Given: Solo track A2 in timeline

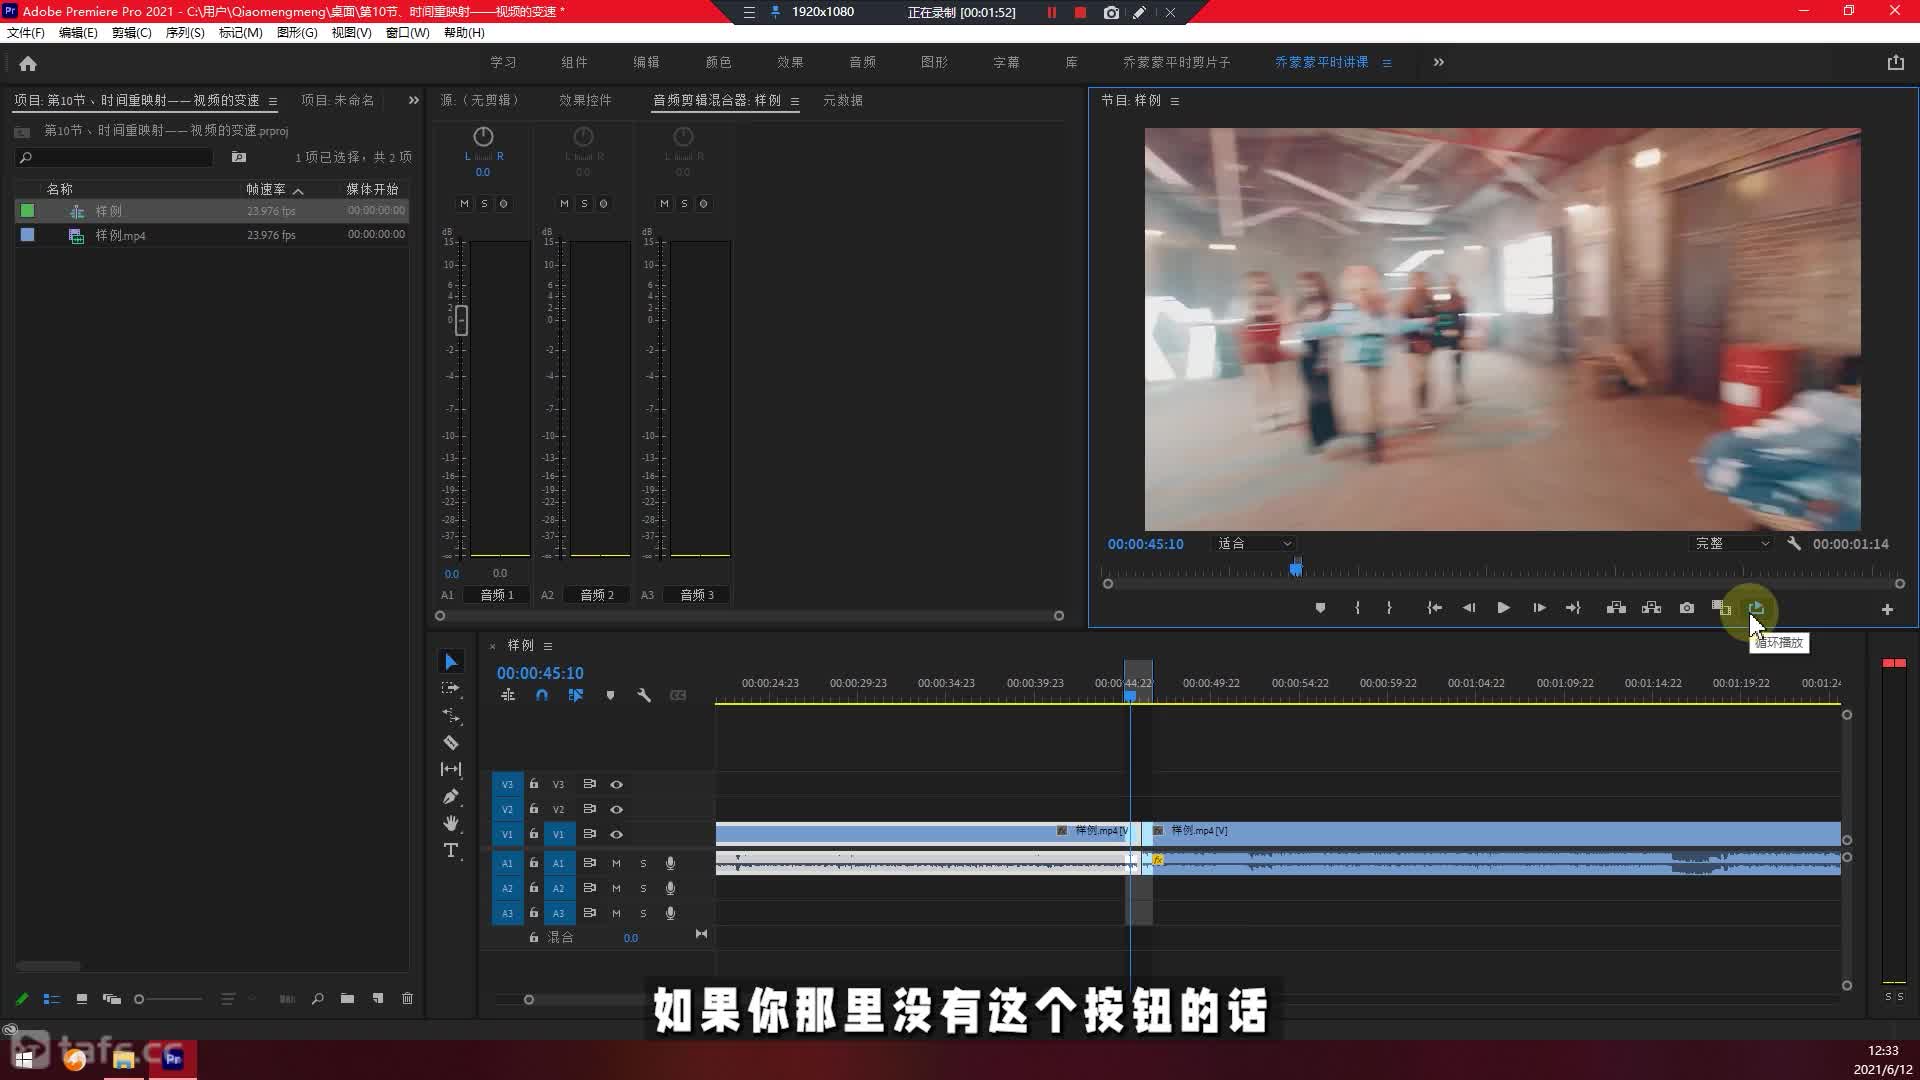Looking at the screenshot, I should tap(643, 888).
